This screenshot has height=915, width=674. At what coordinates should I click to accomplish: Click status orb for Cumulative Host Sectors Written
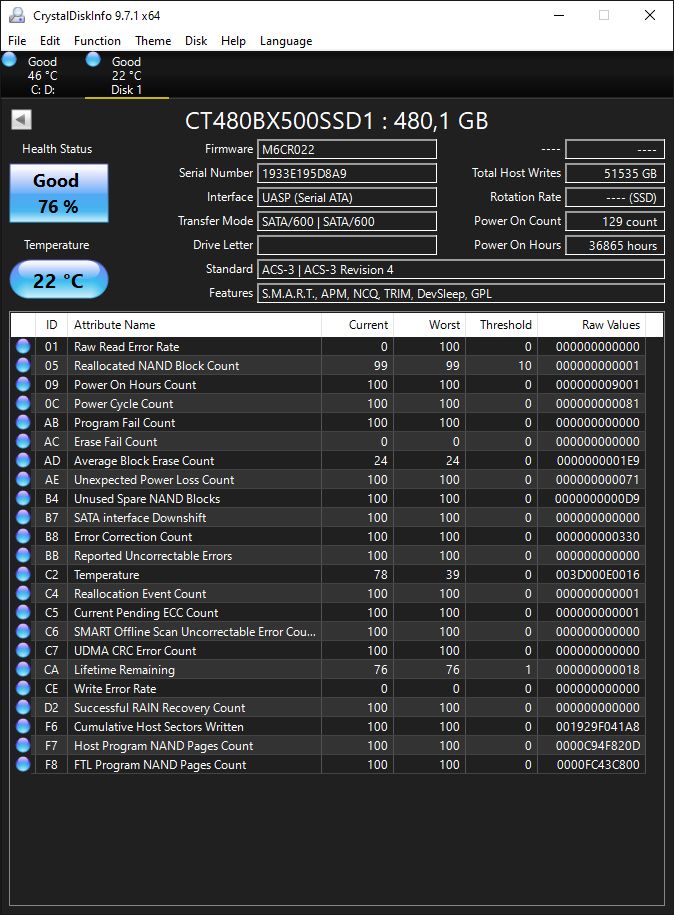[x=23, y=727]
